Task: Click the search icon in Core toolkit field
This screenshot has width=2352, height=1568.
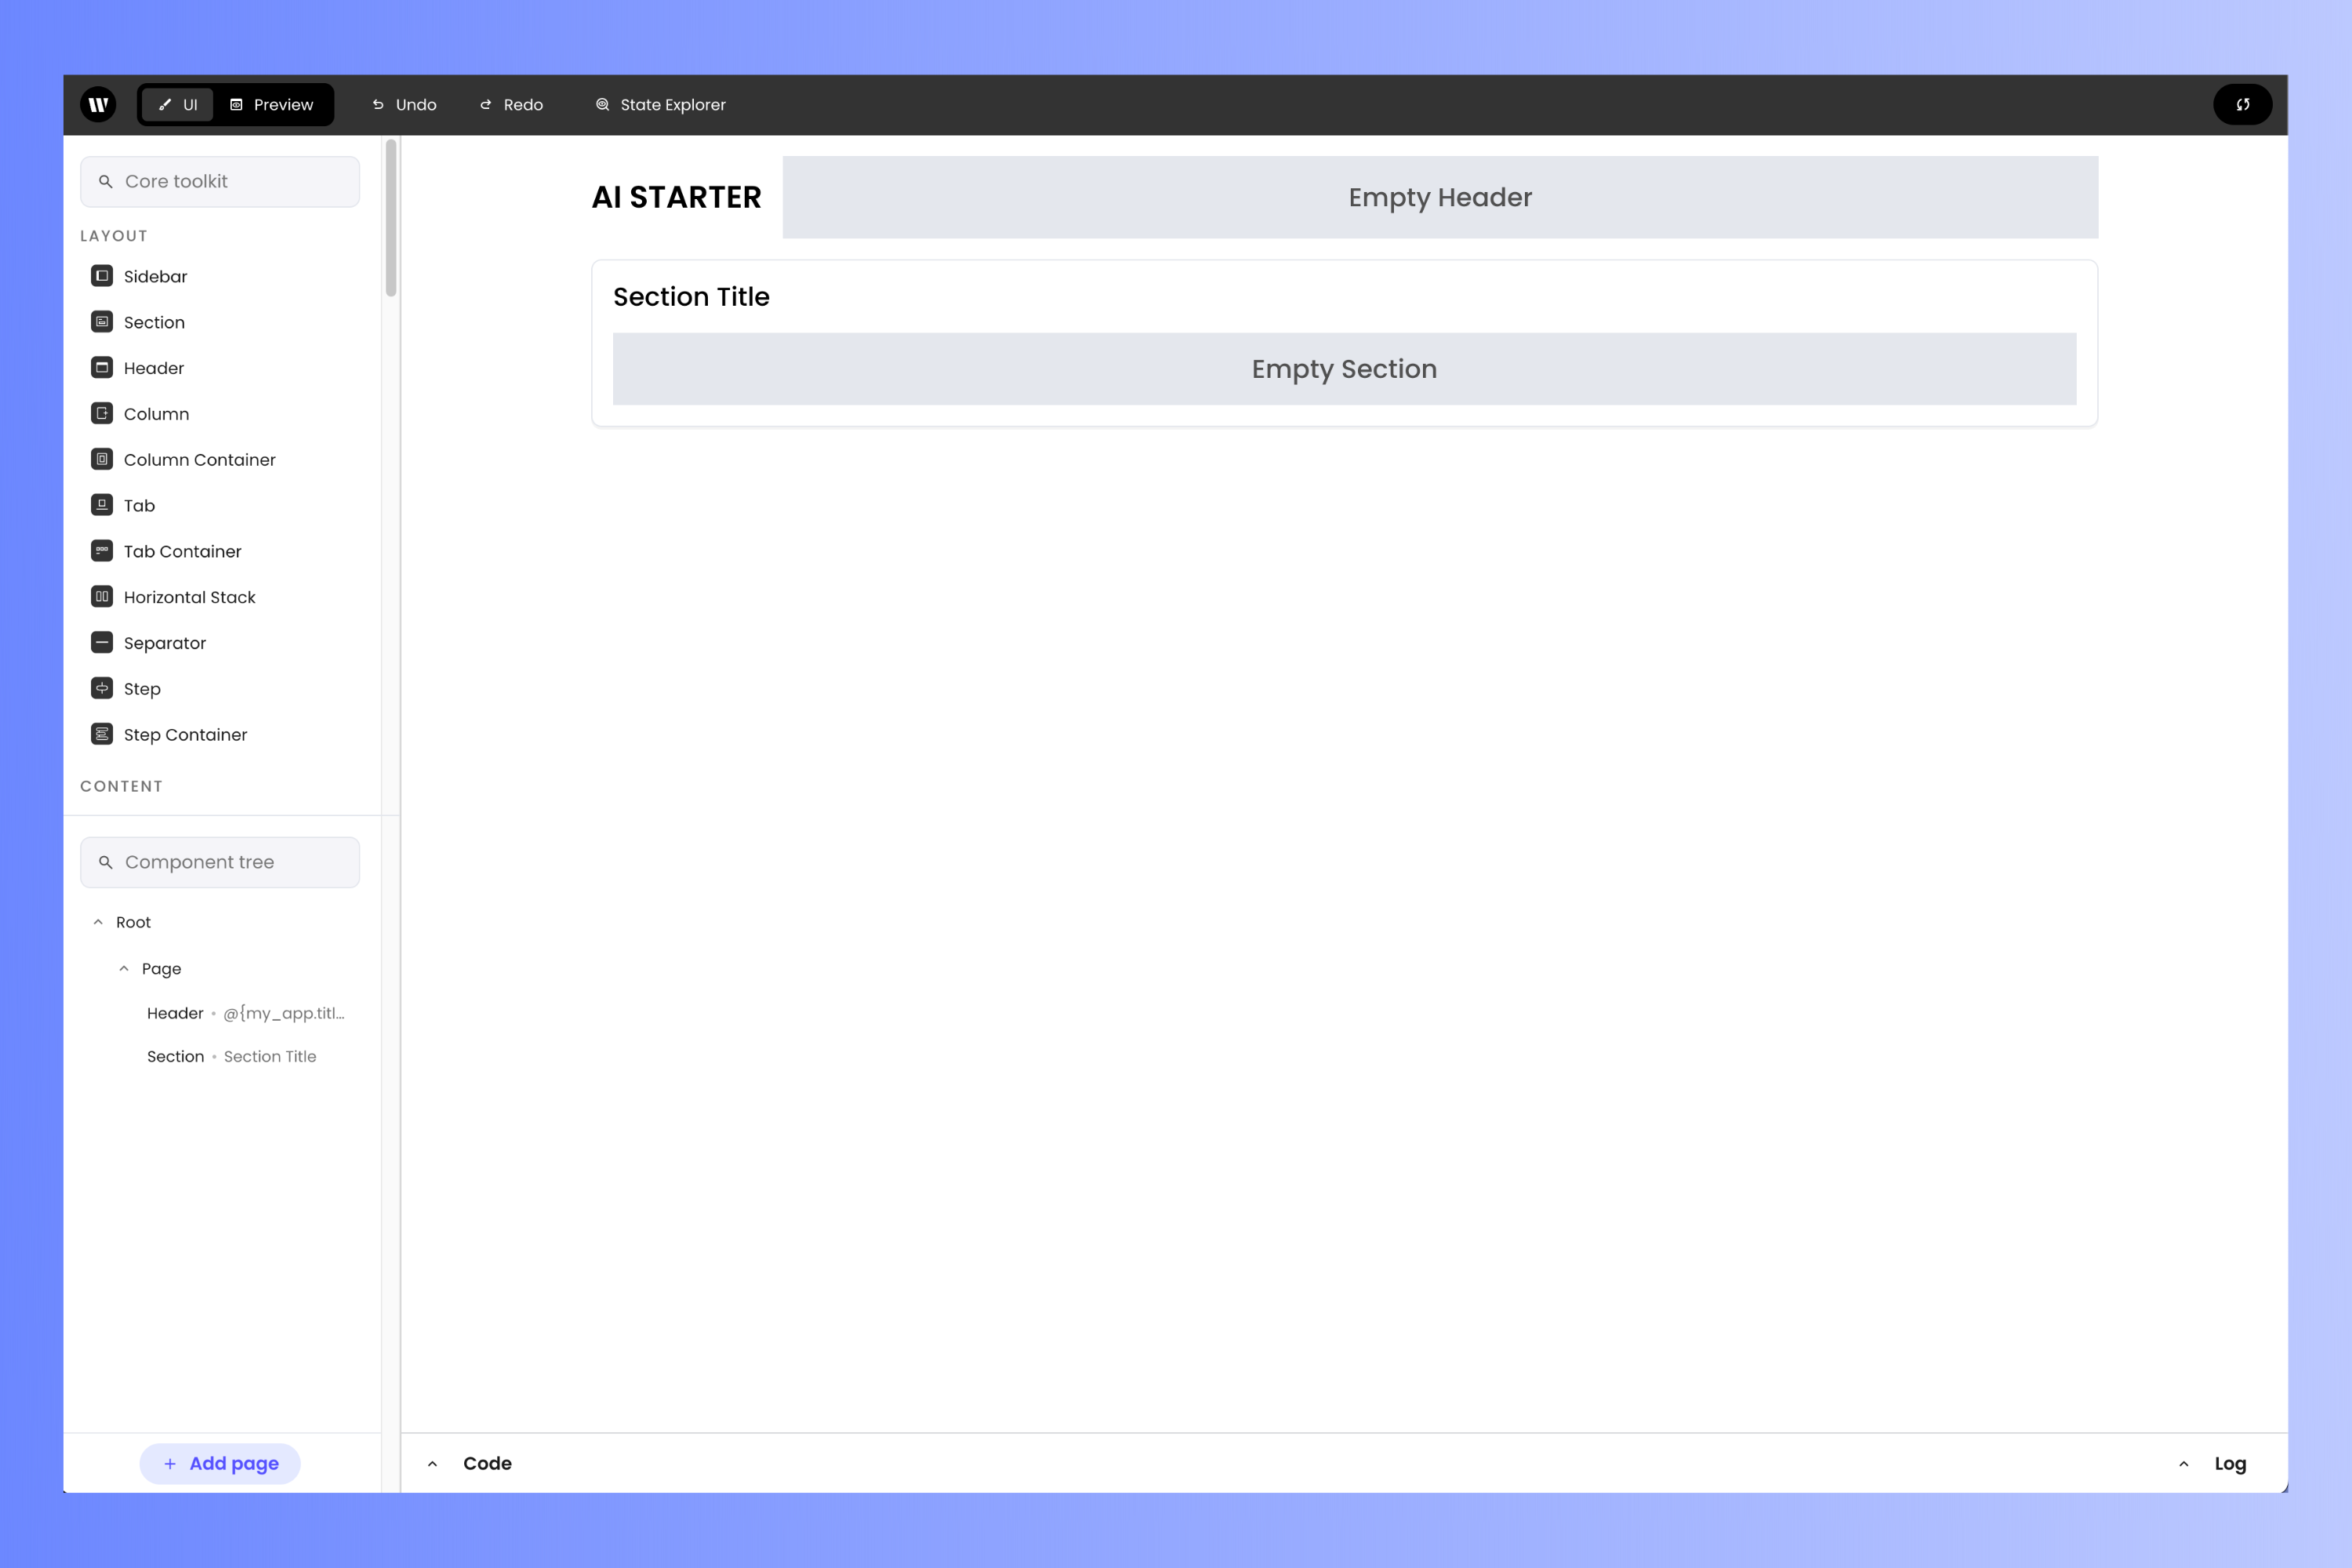Action: pos(105,182)
